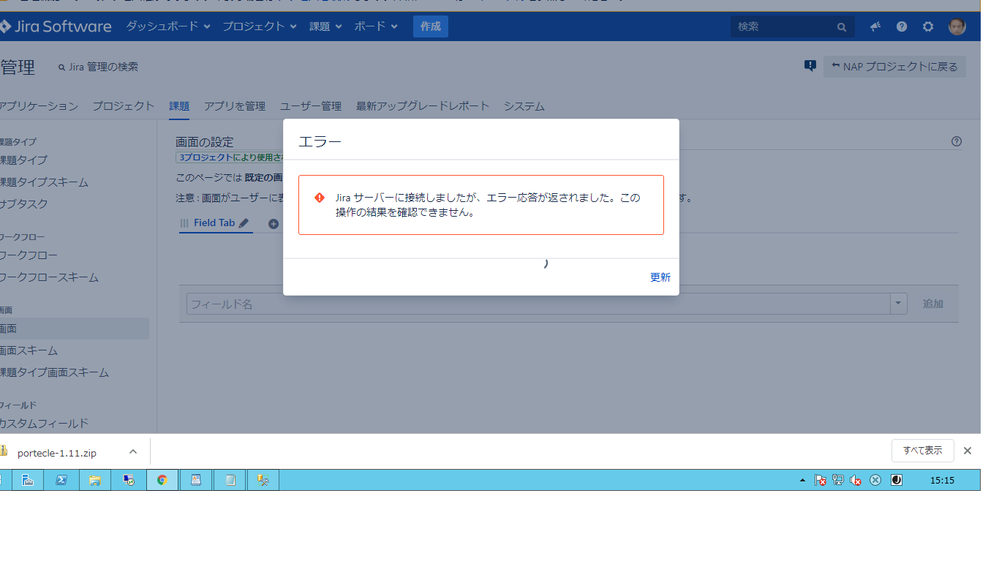Viewport: 999px width, 562px height.
Task: Click the フィールド名 input field
Action: pos(538,304)
